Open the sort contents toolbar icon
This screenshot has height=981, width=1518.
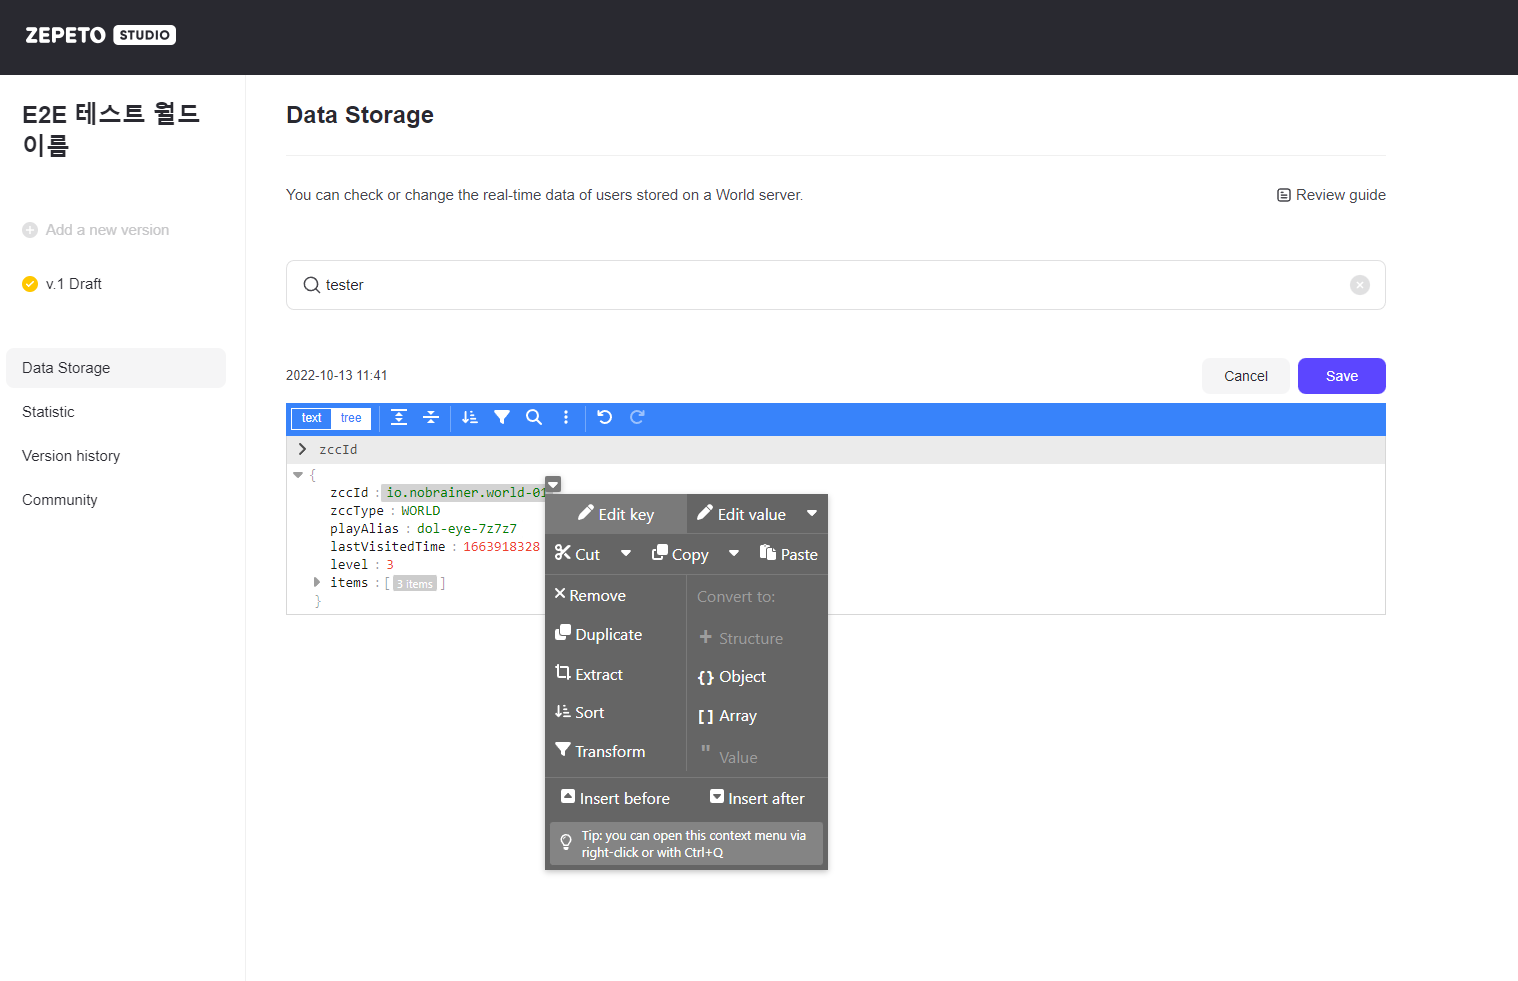[470, 418]
